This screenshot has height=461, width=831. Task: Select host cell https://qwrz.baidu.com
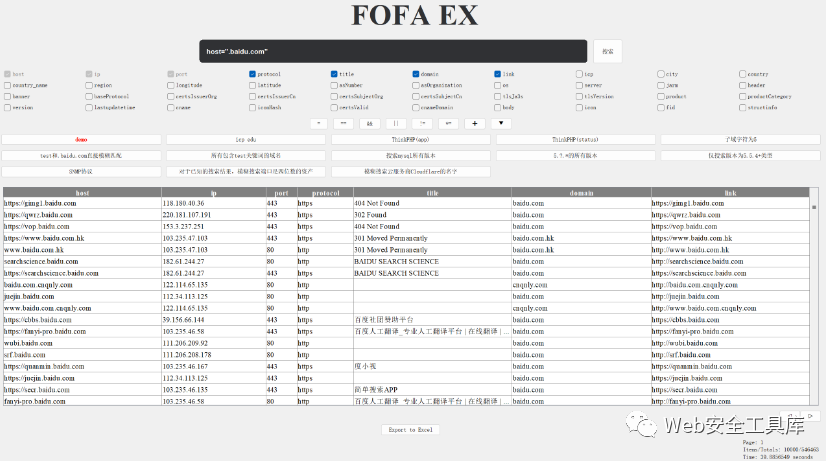click(82, 215)
